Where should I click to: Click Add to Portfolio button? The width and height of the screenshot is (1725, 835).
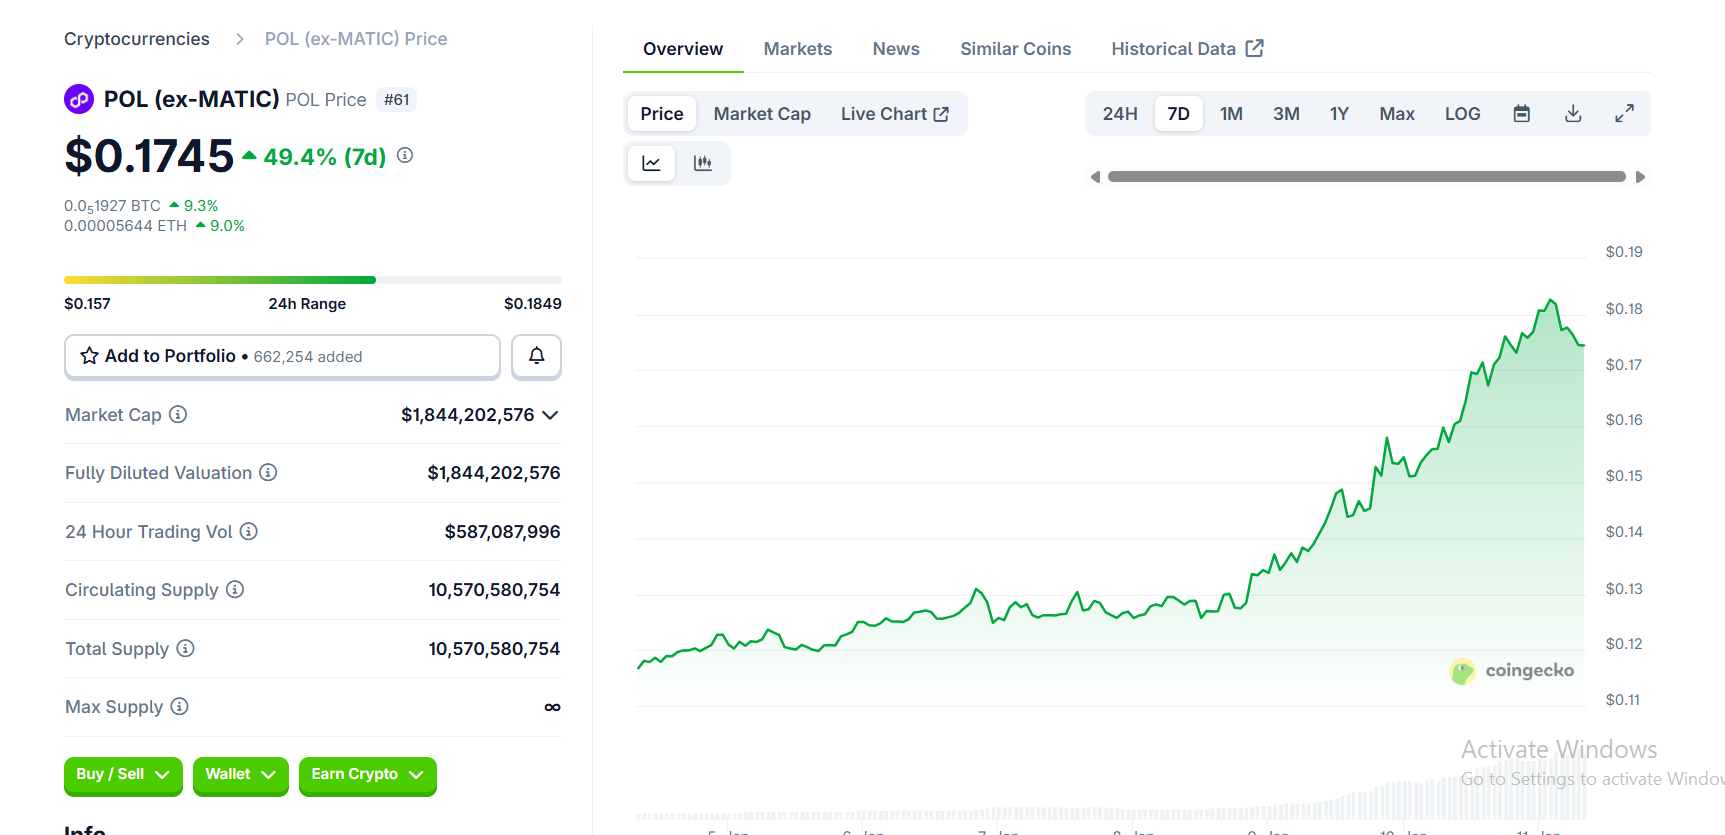[x=282, y=356]
